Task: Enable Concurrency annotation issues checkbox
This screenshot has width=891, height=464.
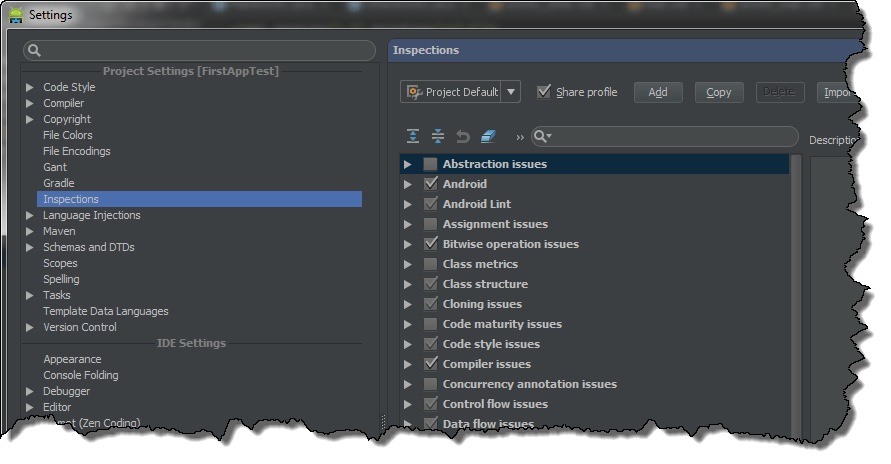Action: (430, 384)
